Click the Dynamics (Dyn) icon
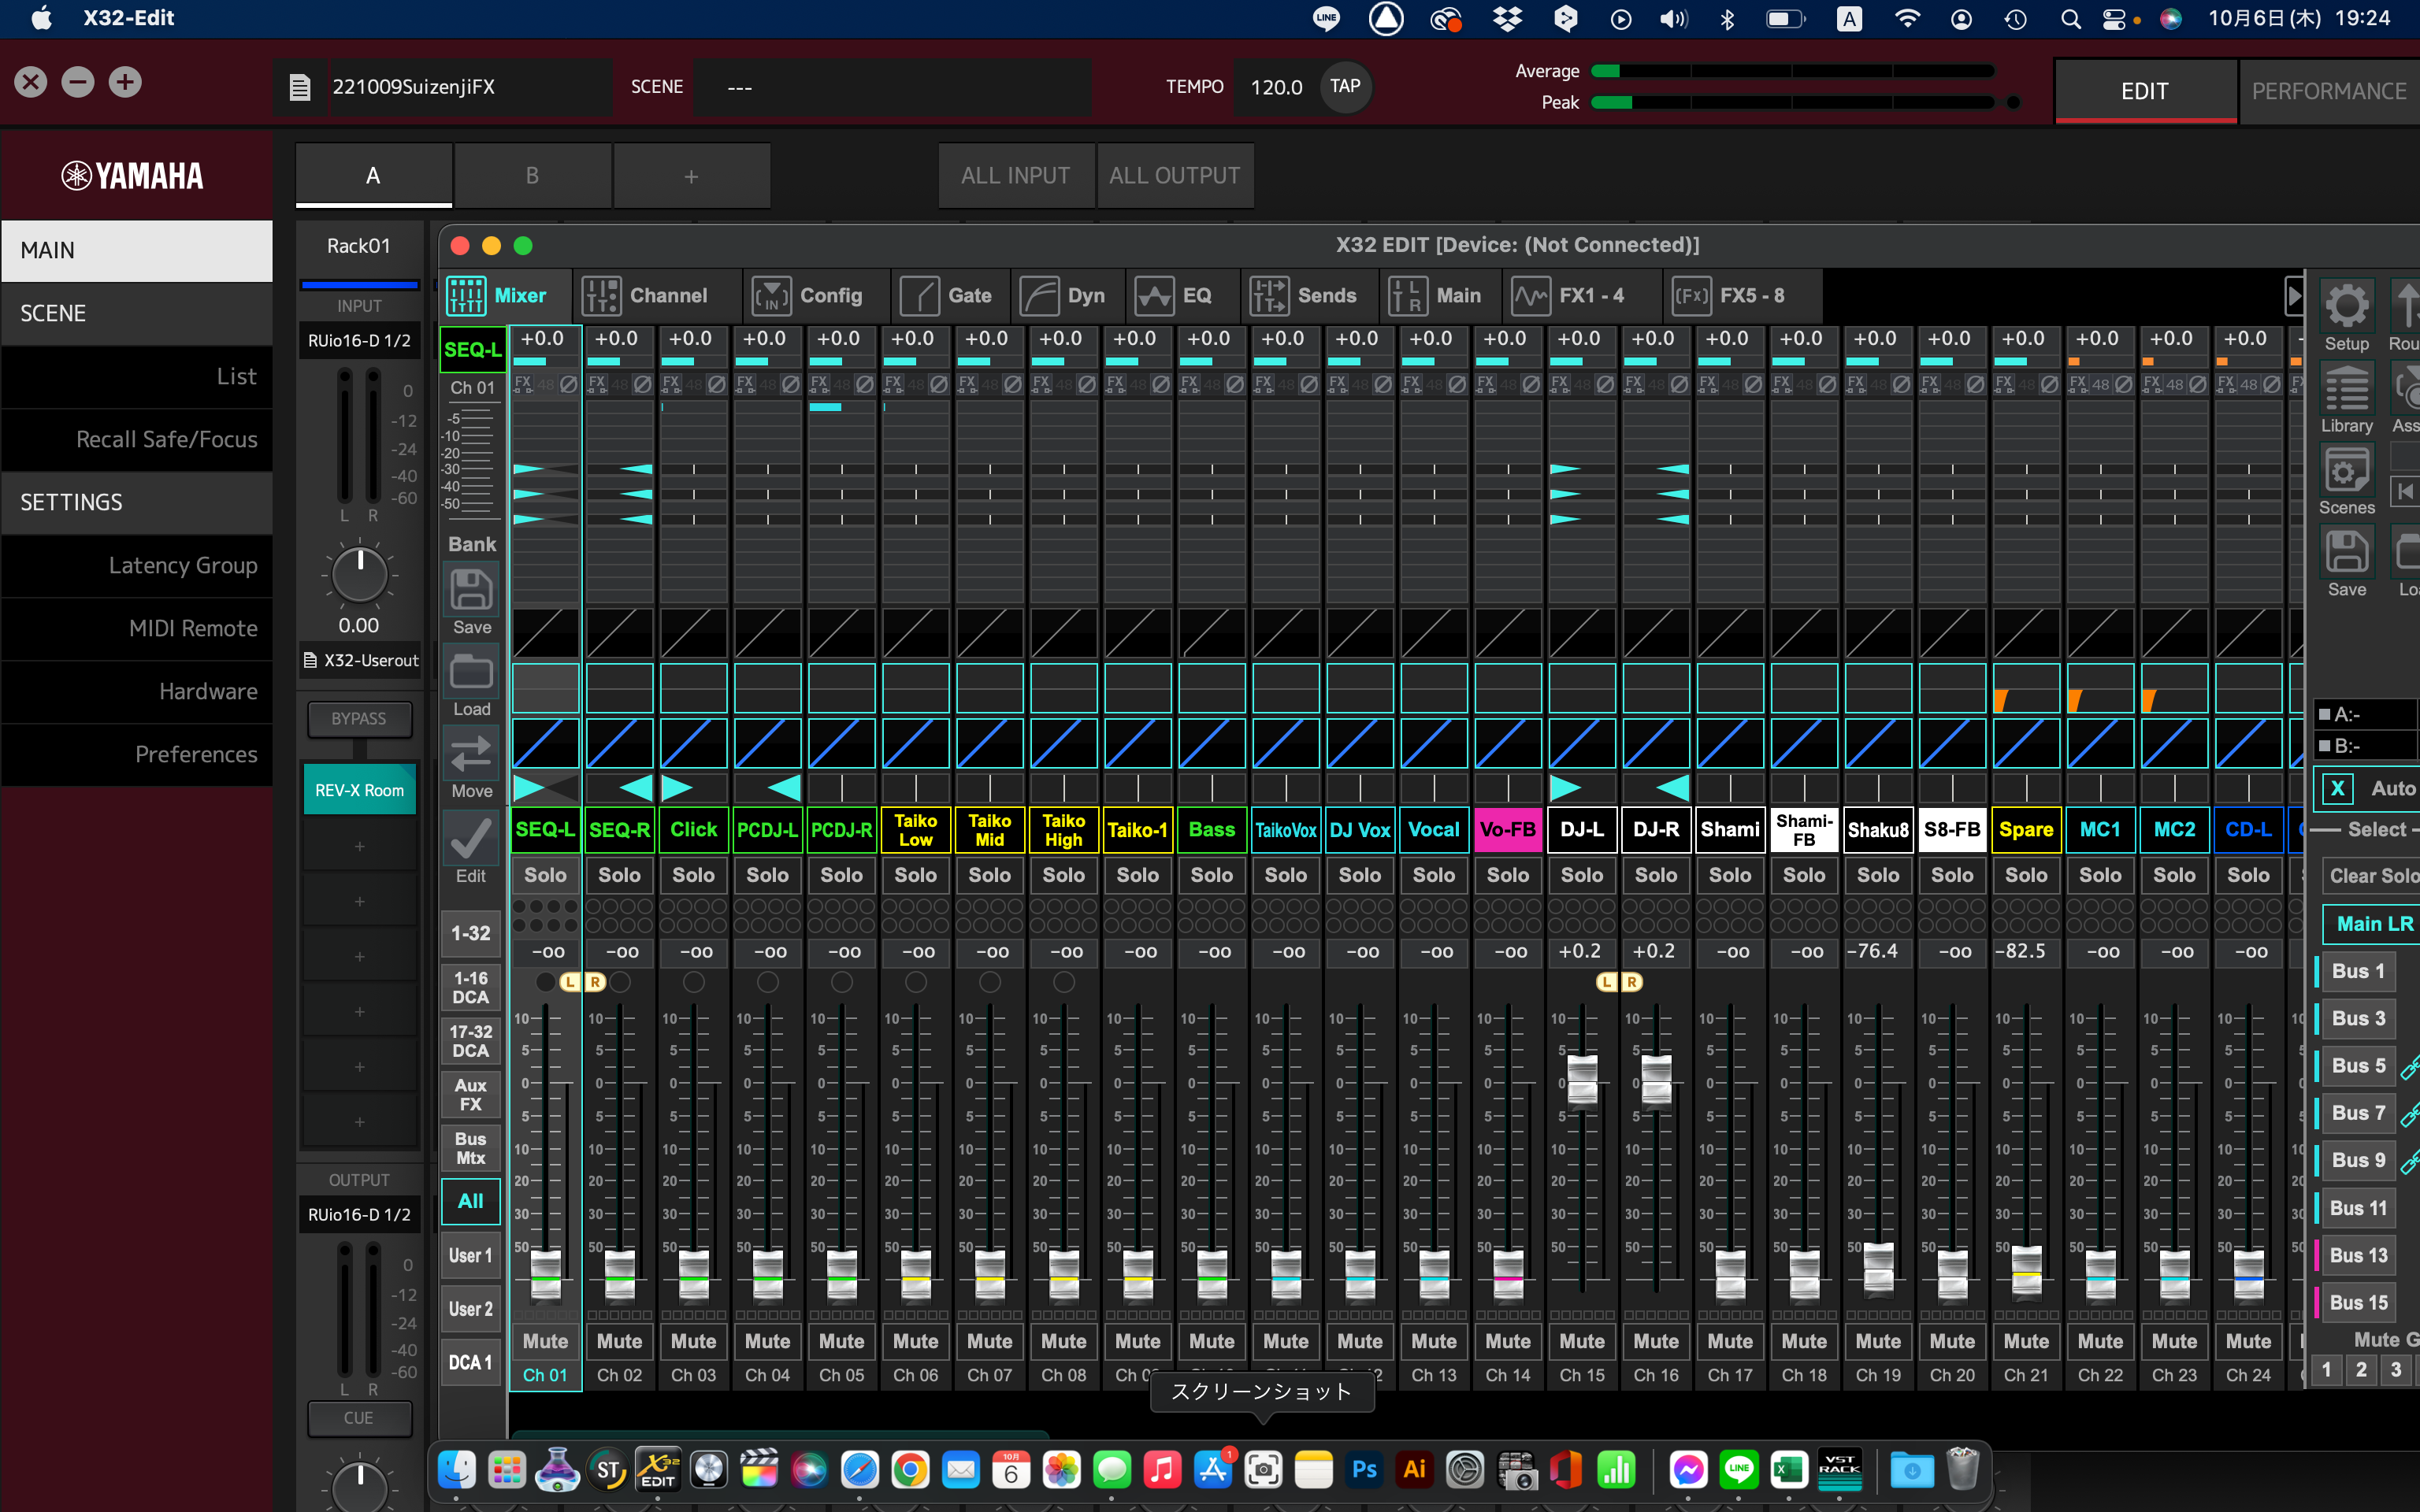 tap(1064, 293)
